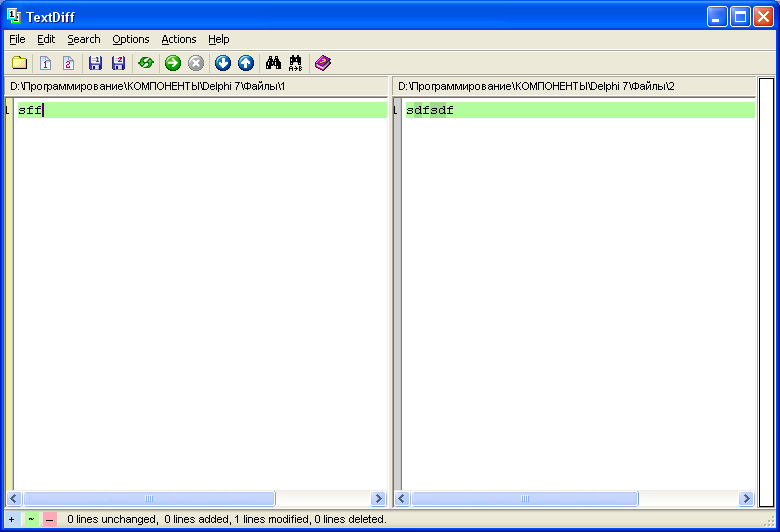
Task: Minimize the TextDiff window
Action: tap(717, 17)
